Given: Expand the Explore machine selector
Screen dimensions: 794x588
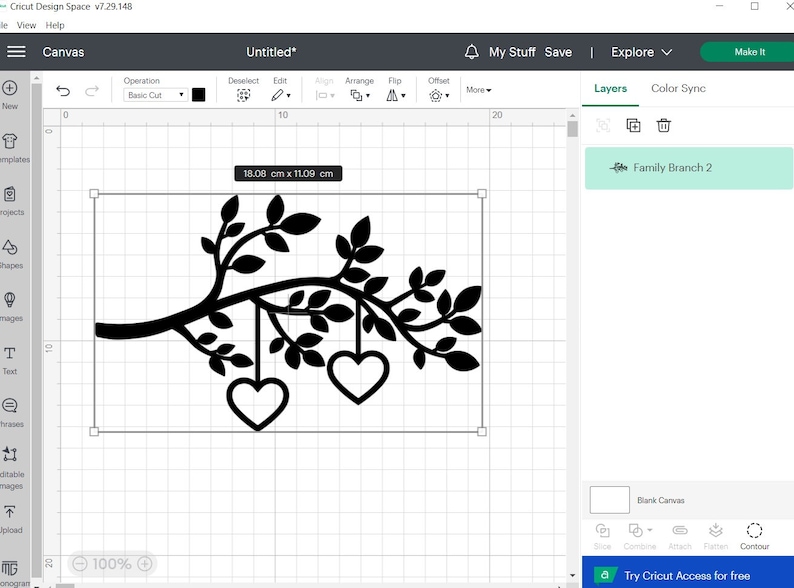Looking at the screenshot, I should [x=641, y=52].
